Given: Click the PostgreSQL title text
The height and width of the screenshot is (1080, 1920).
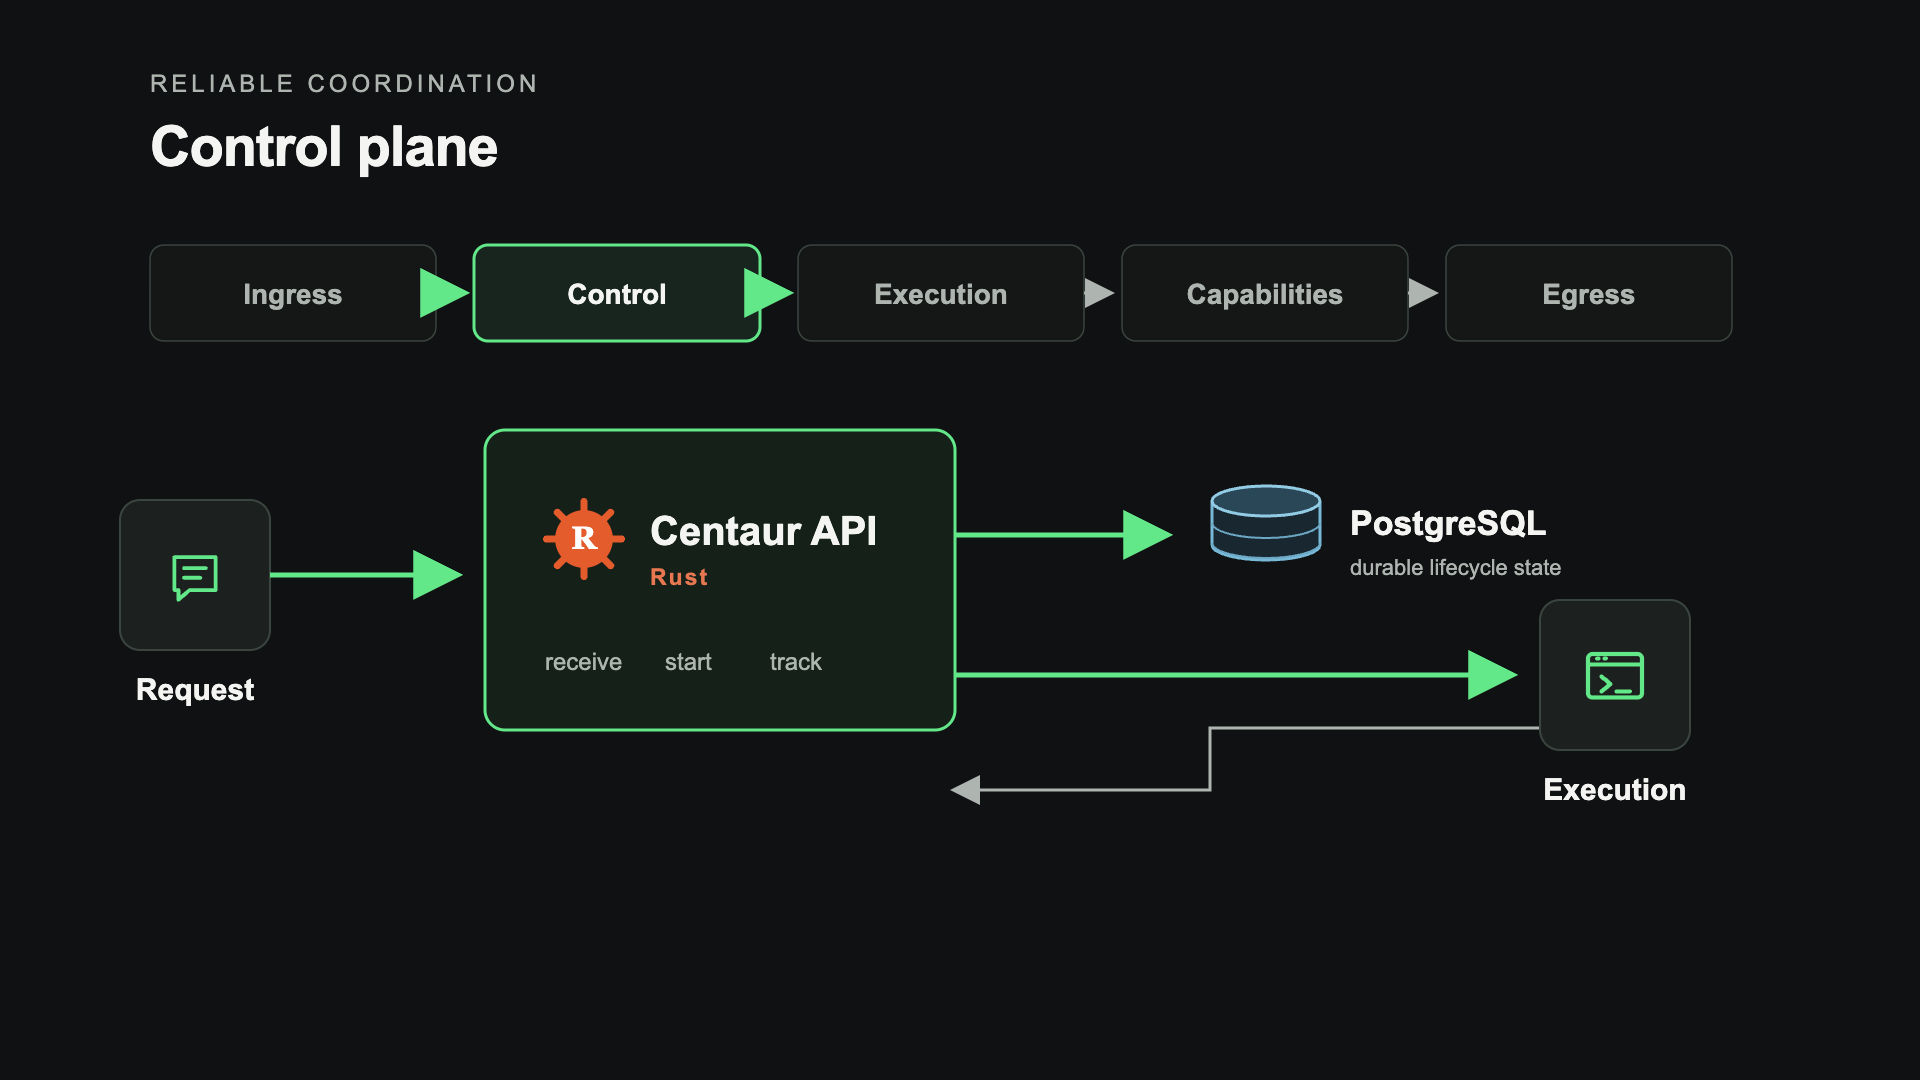Looking at the screenshot, I should click(x=1447, y=523).
